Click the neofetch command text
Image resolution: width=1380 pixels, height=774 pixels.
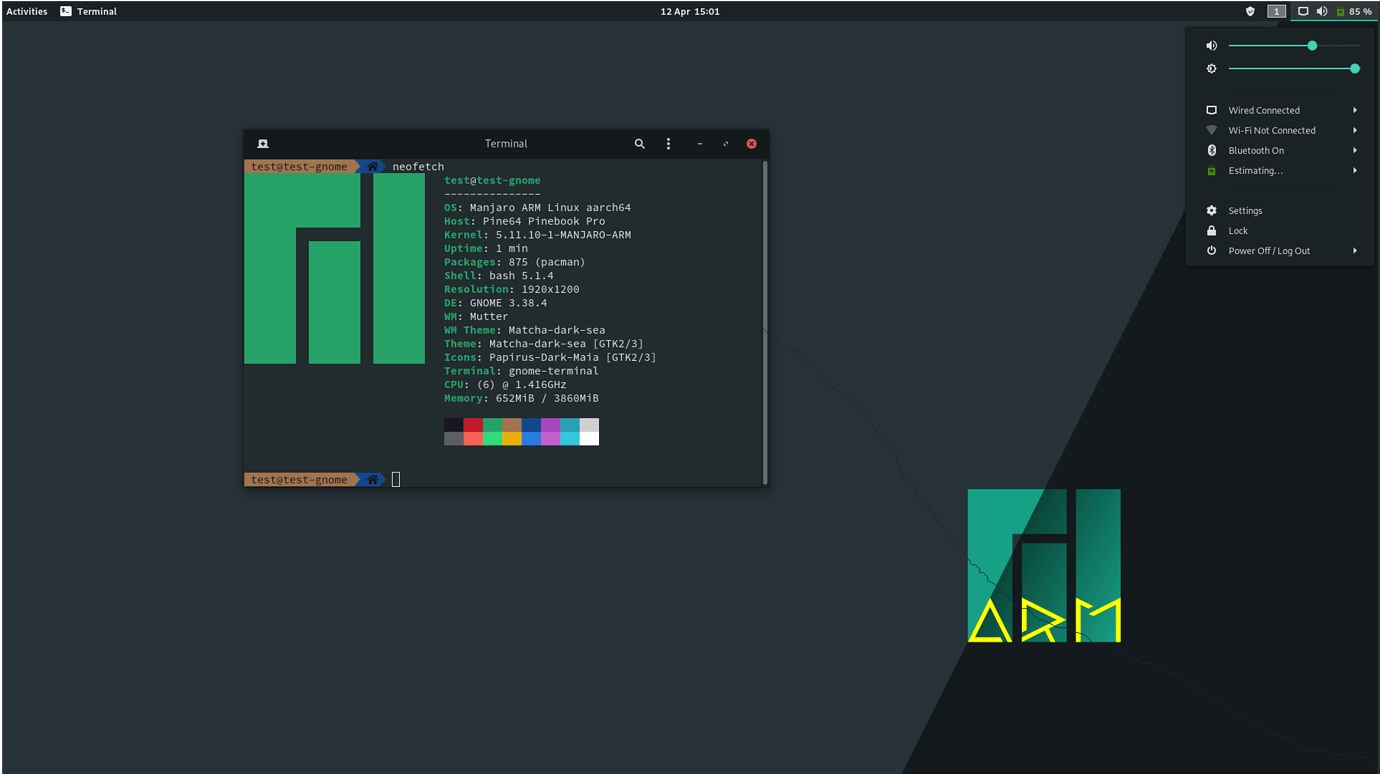[418, 167]
